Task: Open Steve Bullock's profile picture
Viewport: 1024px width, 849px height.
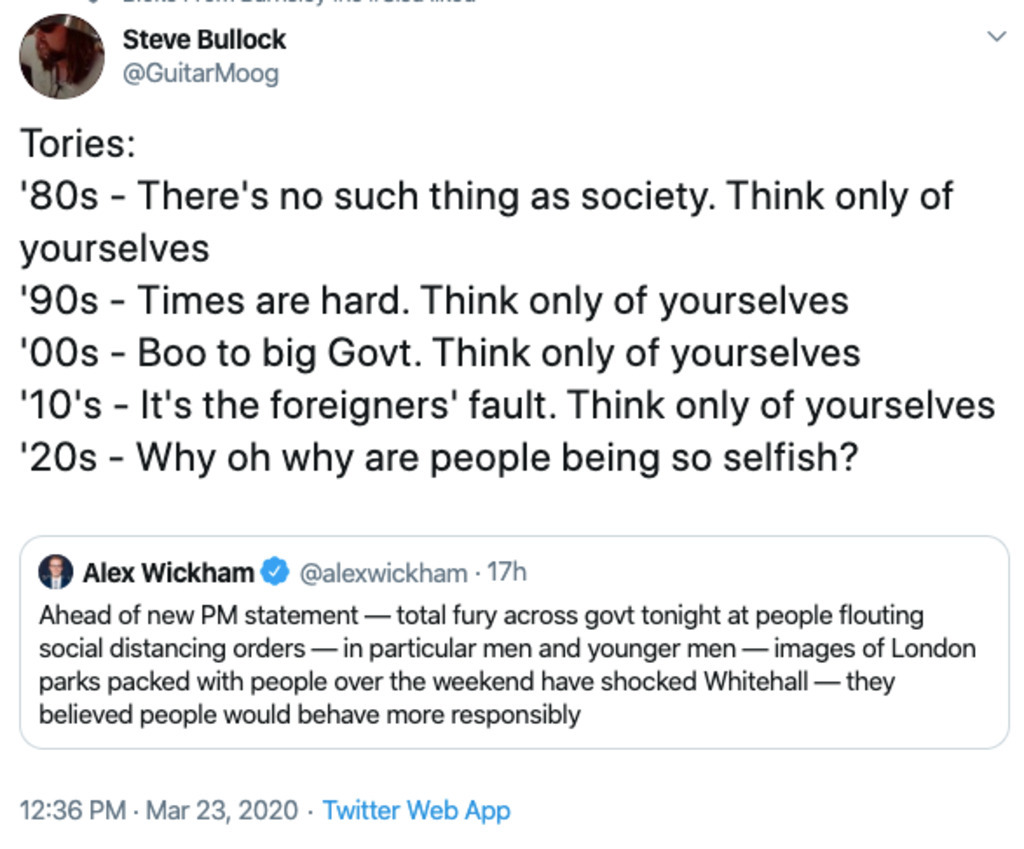Action: [61, 56]
